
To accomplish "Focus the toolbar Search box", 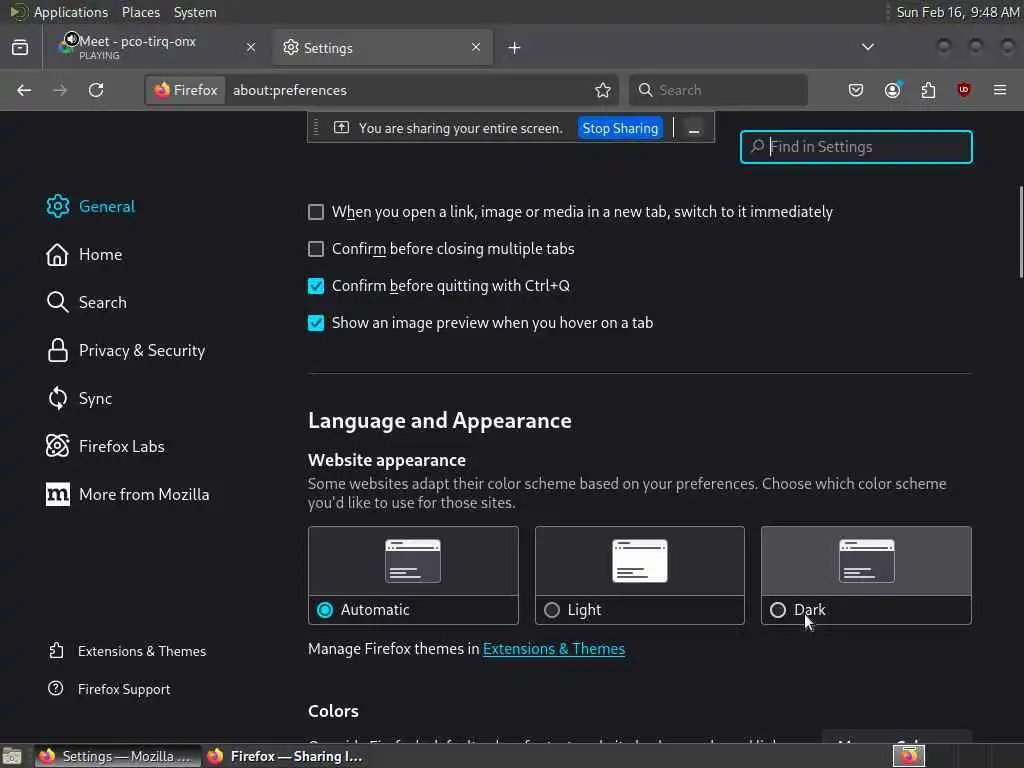I will (718, 90).
